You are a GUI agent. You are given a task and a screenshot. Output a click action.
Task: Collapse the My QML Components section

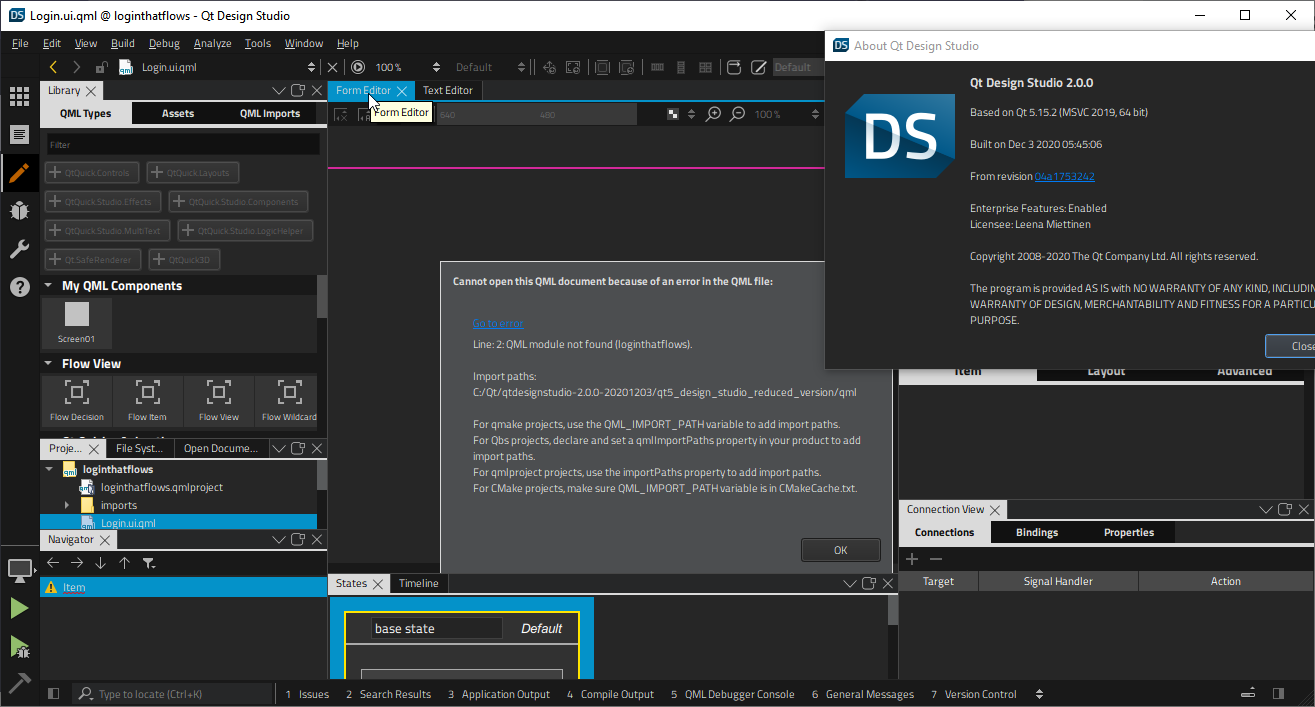(x=48, y=286)
